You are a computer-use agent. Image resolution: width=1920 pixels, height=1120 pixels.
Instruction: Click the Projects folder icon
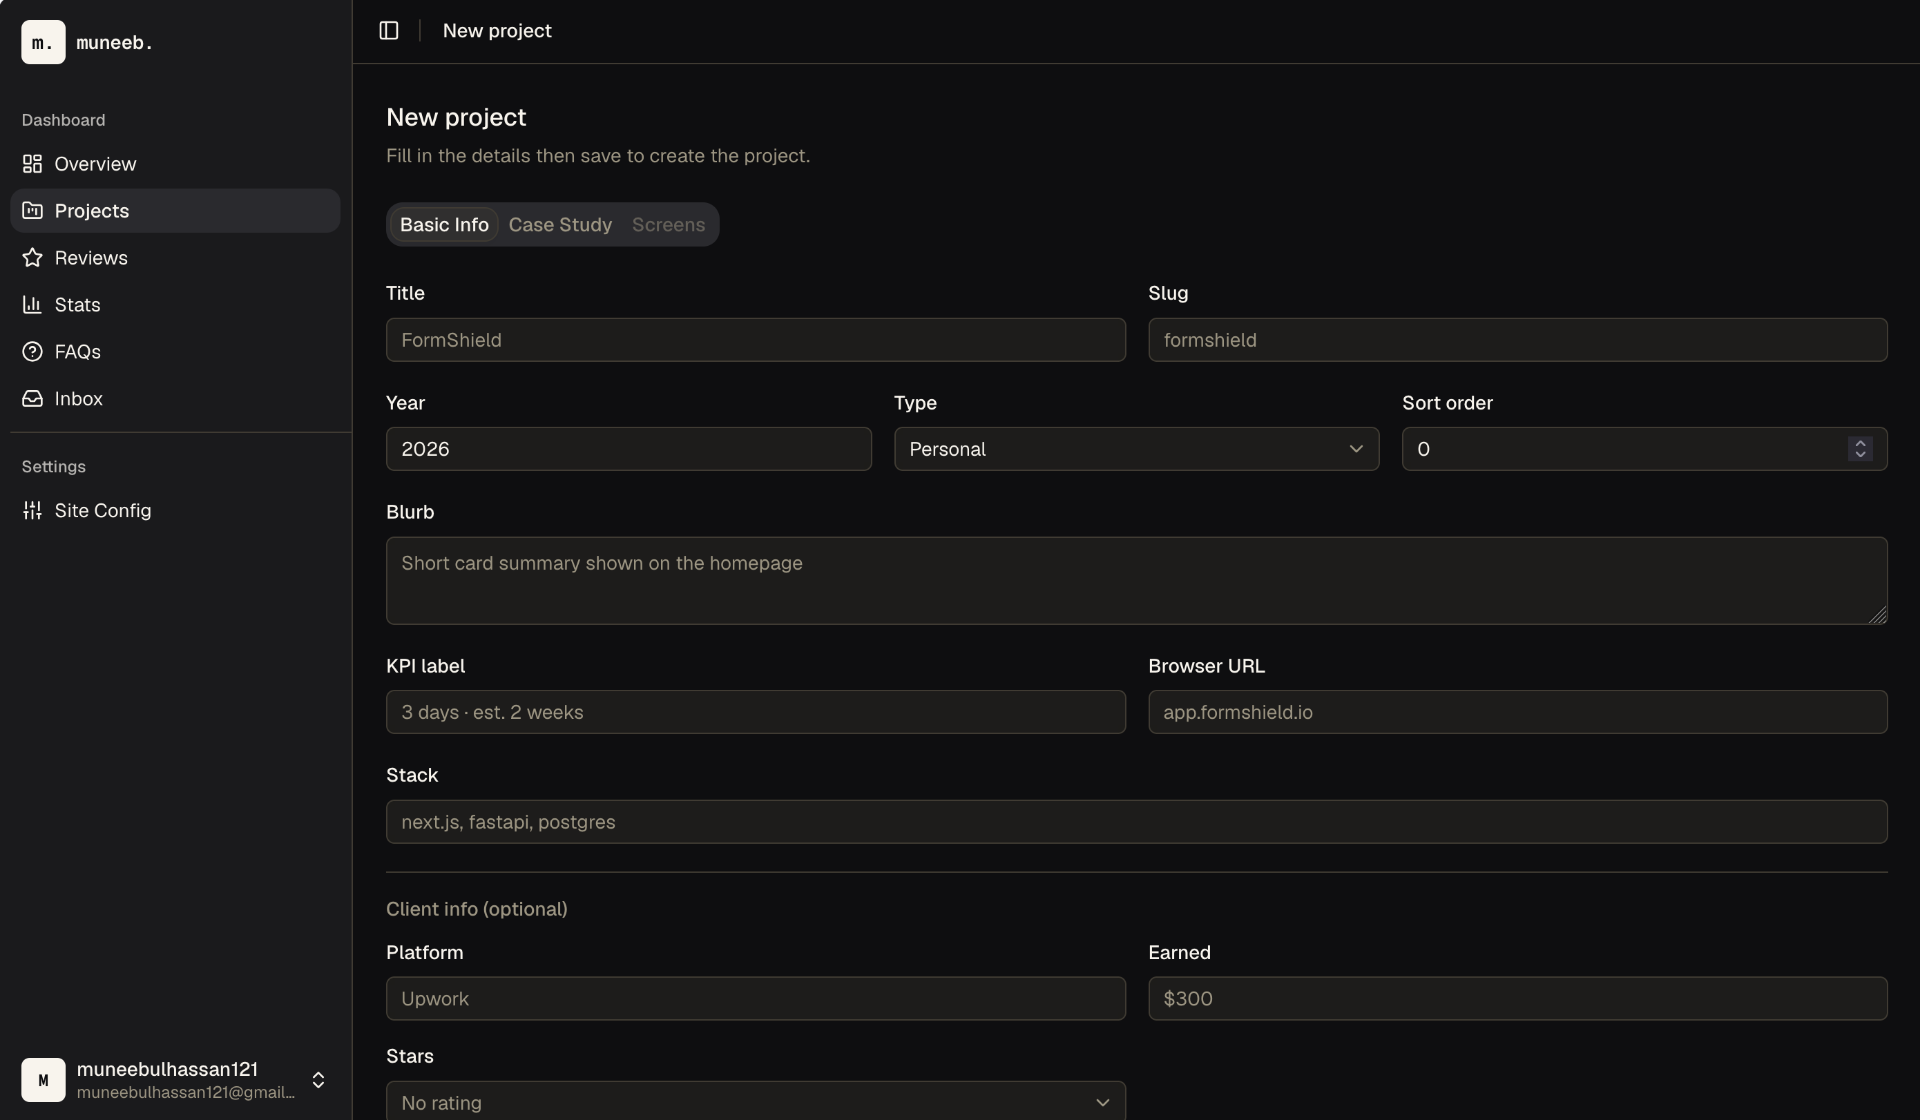[x=32, y=211]
